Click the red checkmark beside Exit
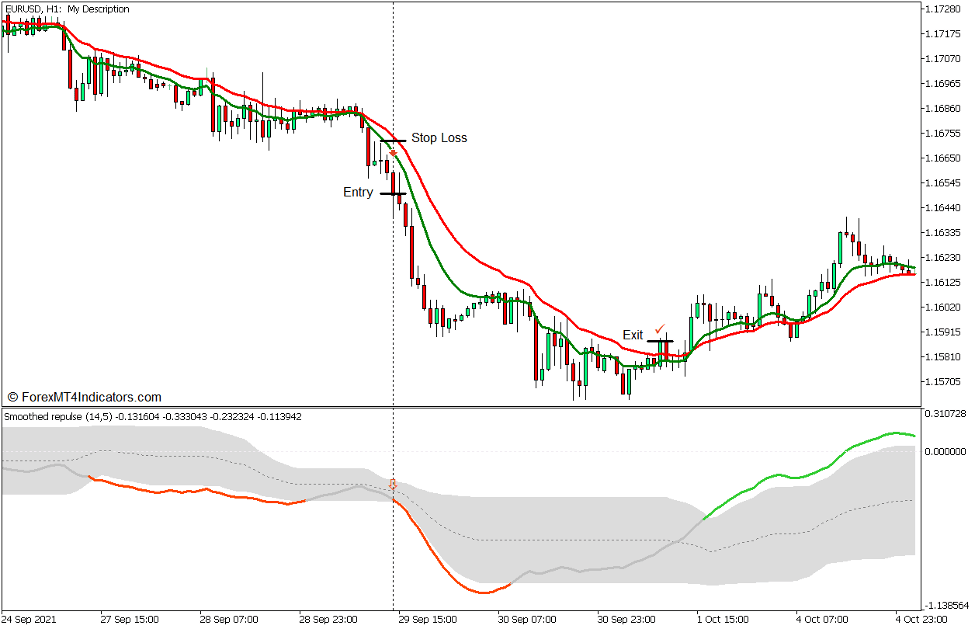This screenshot has height=629, width=977. 659,328
